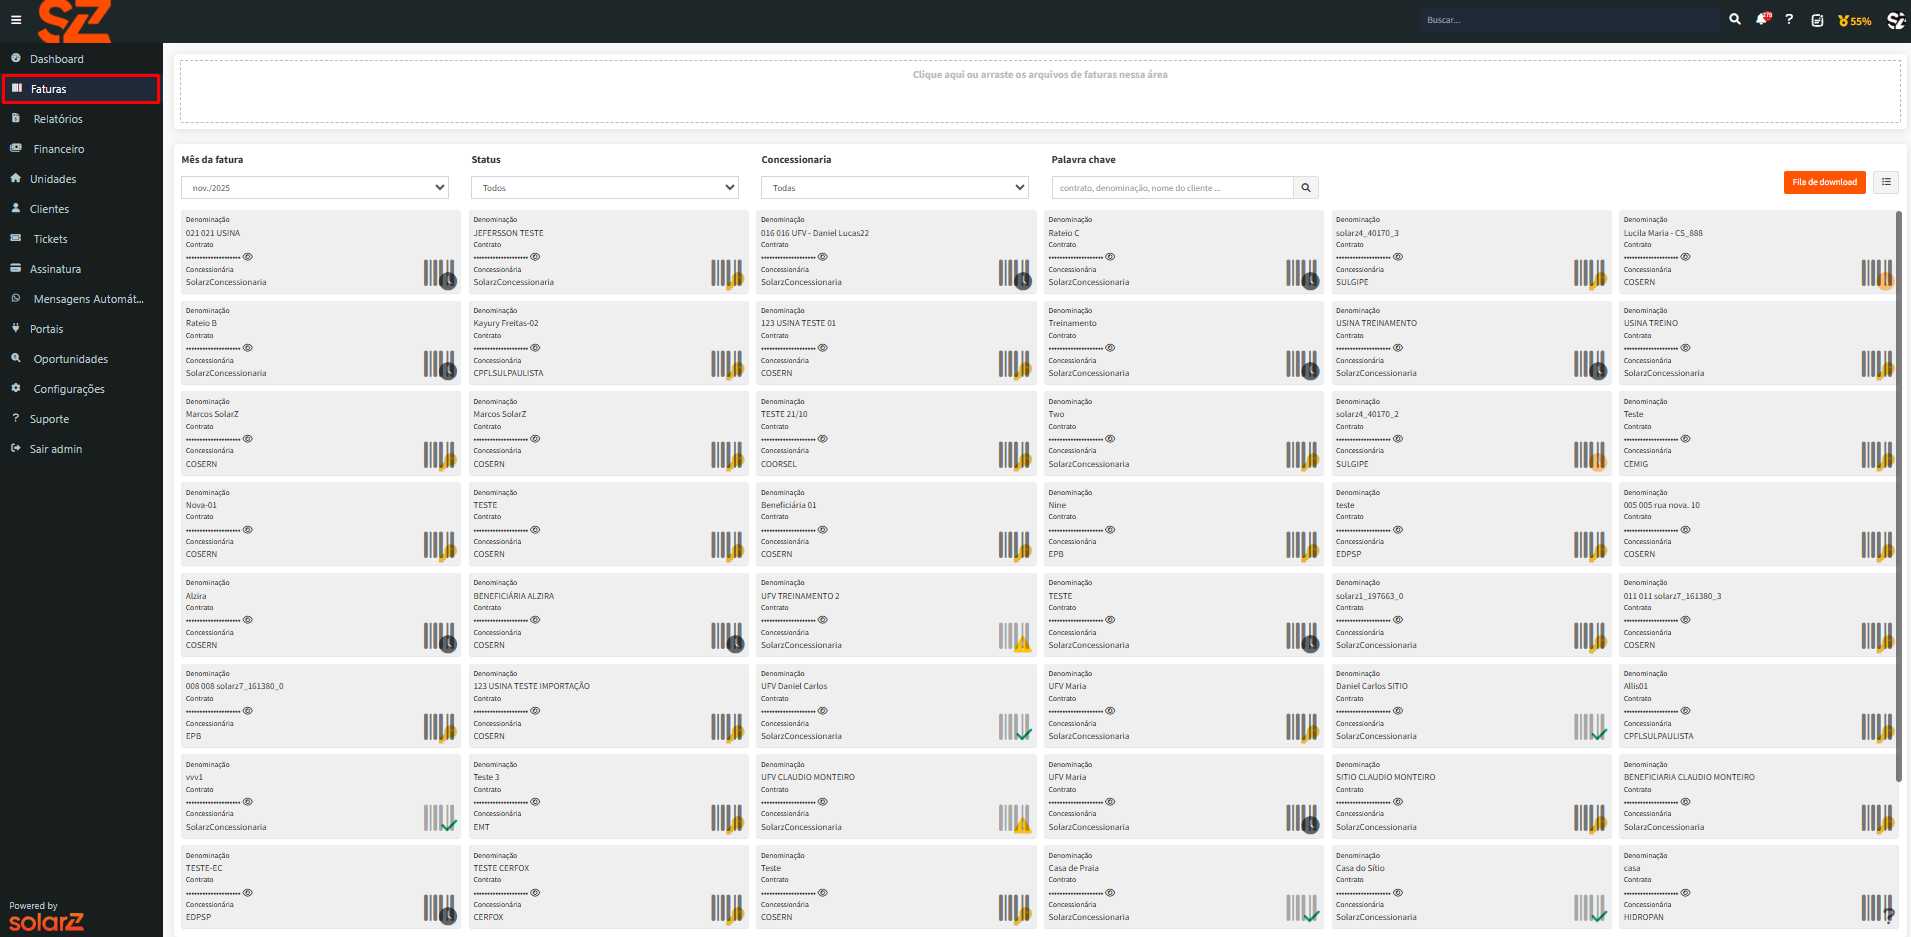The width and height of the screenshot is (1911, 937).
Task: Toggle the hamburger menu icon
Action: point(16,20)
